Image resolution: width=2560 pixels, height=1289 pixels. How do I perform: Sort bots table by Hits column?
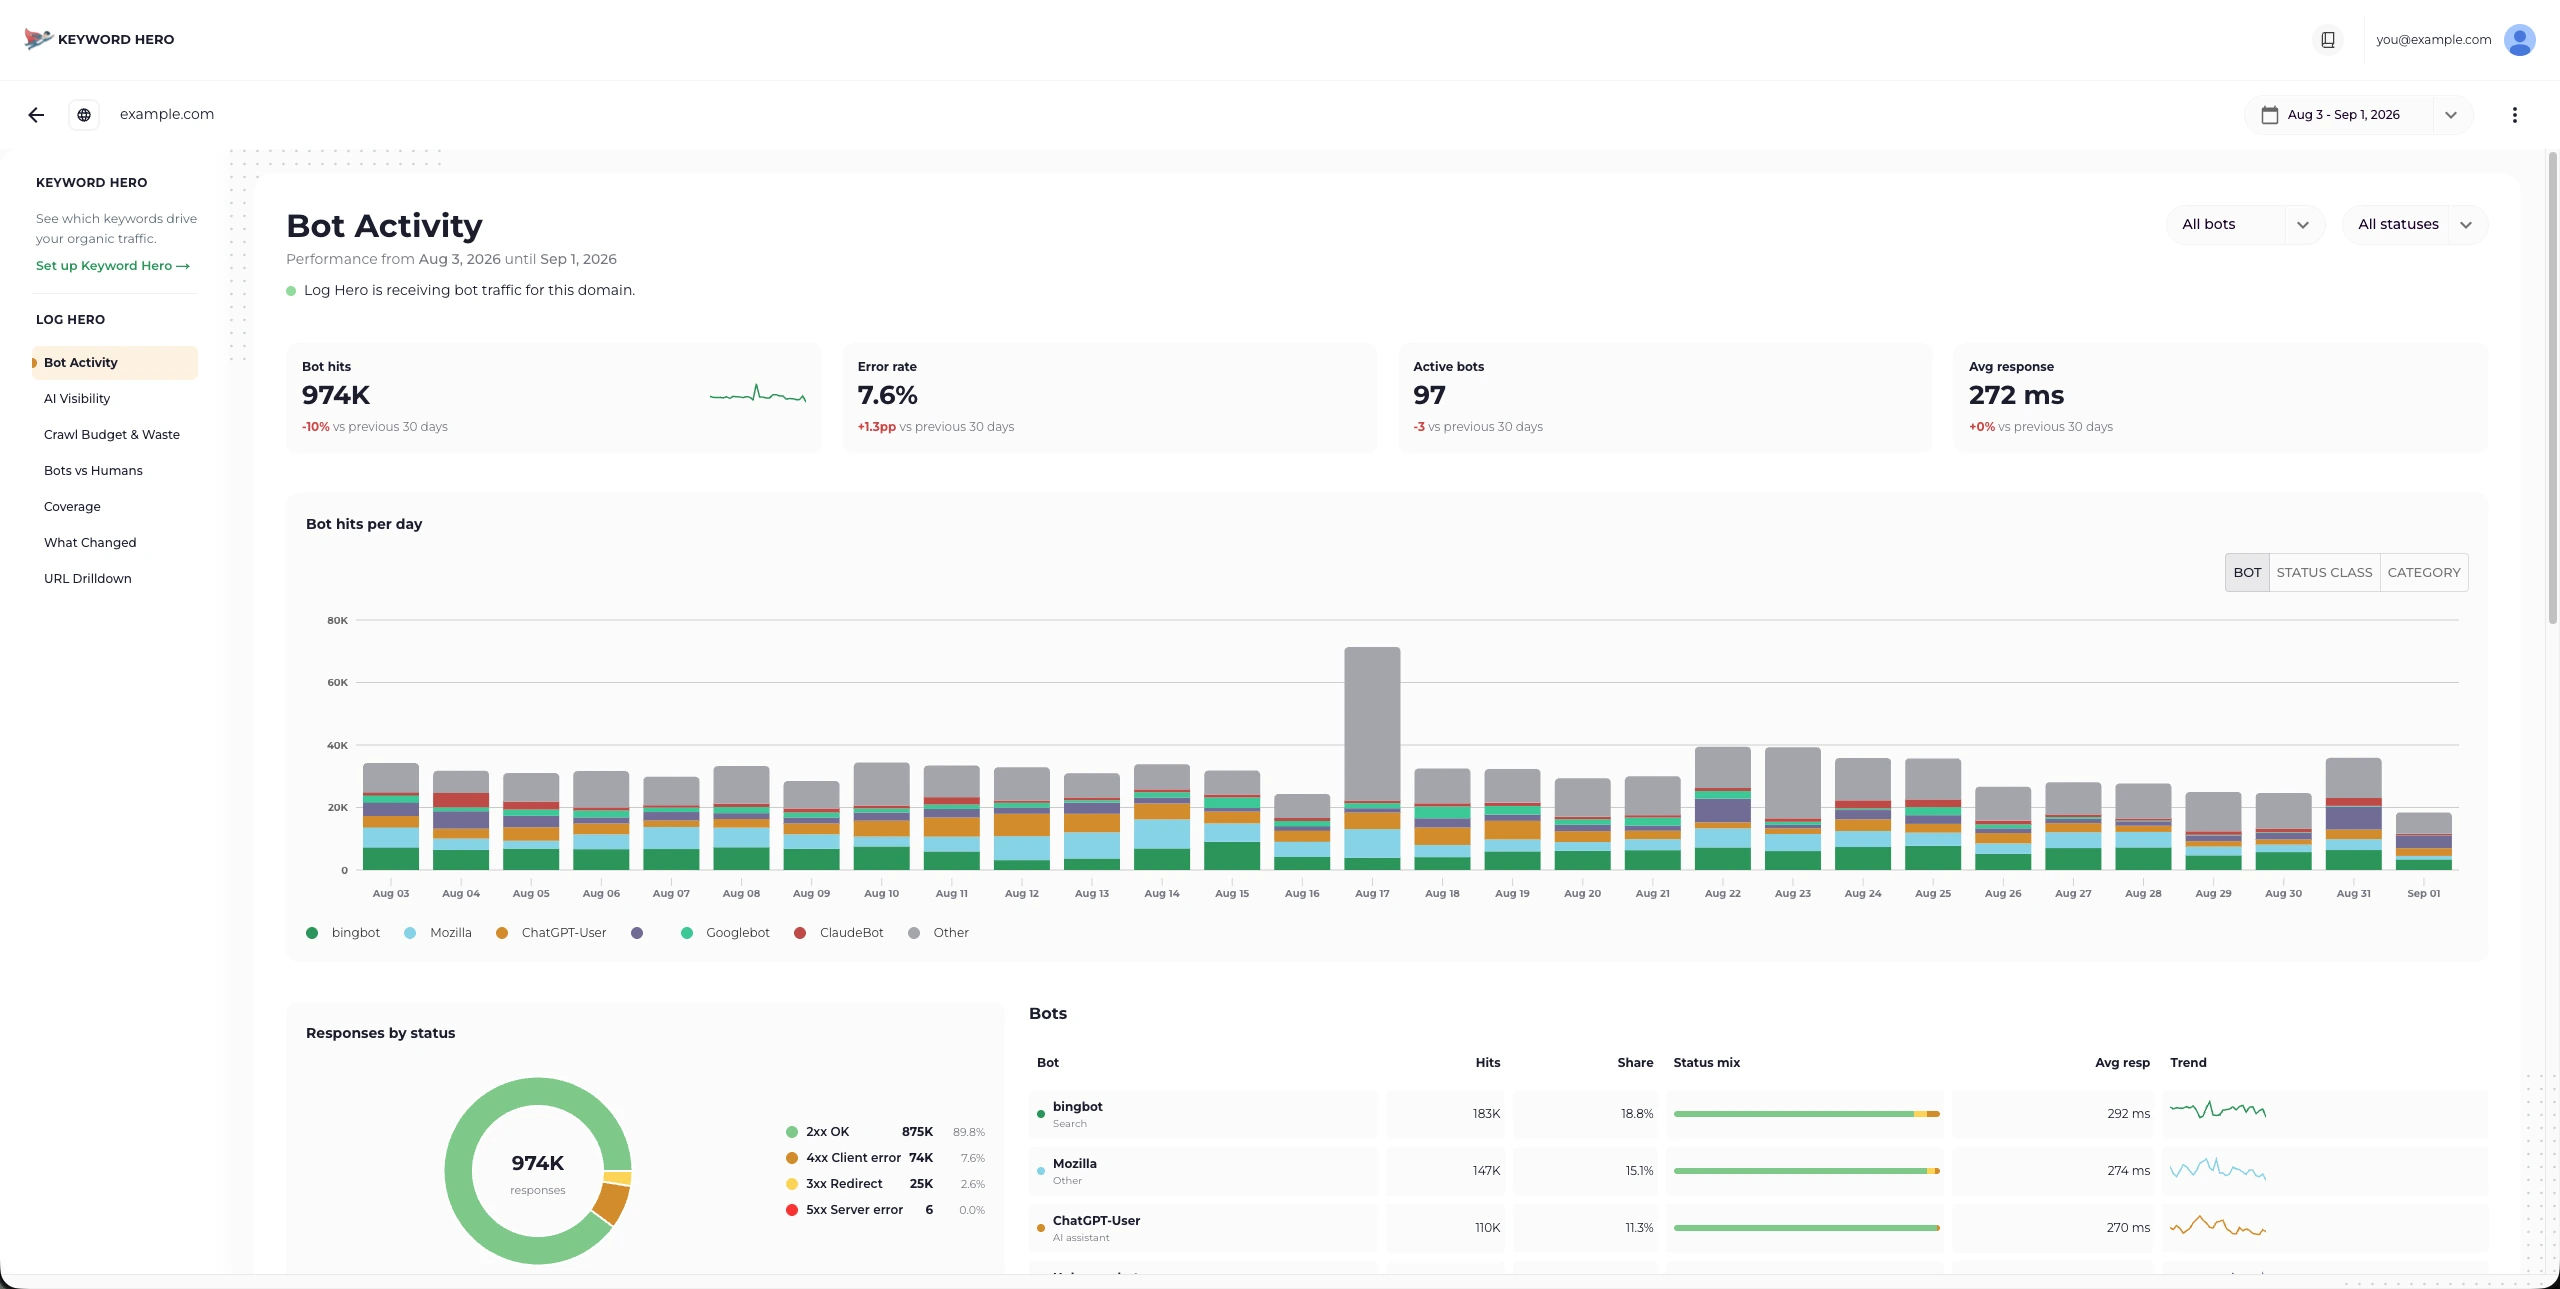tap(1488, 1063)
